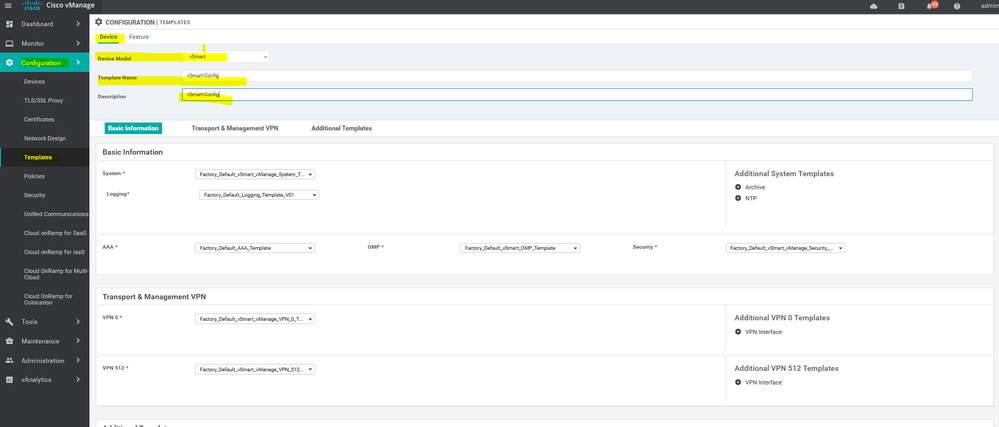Expand the vAnalytics menu chevron
Screen dimensions: 999x427
[x=78, y=379]
